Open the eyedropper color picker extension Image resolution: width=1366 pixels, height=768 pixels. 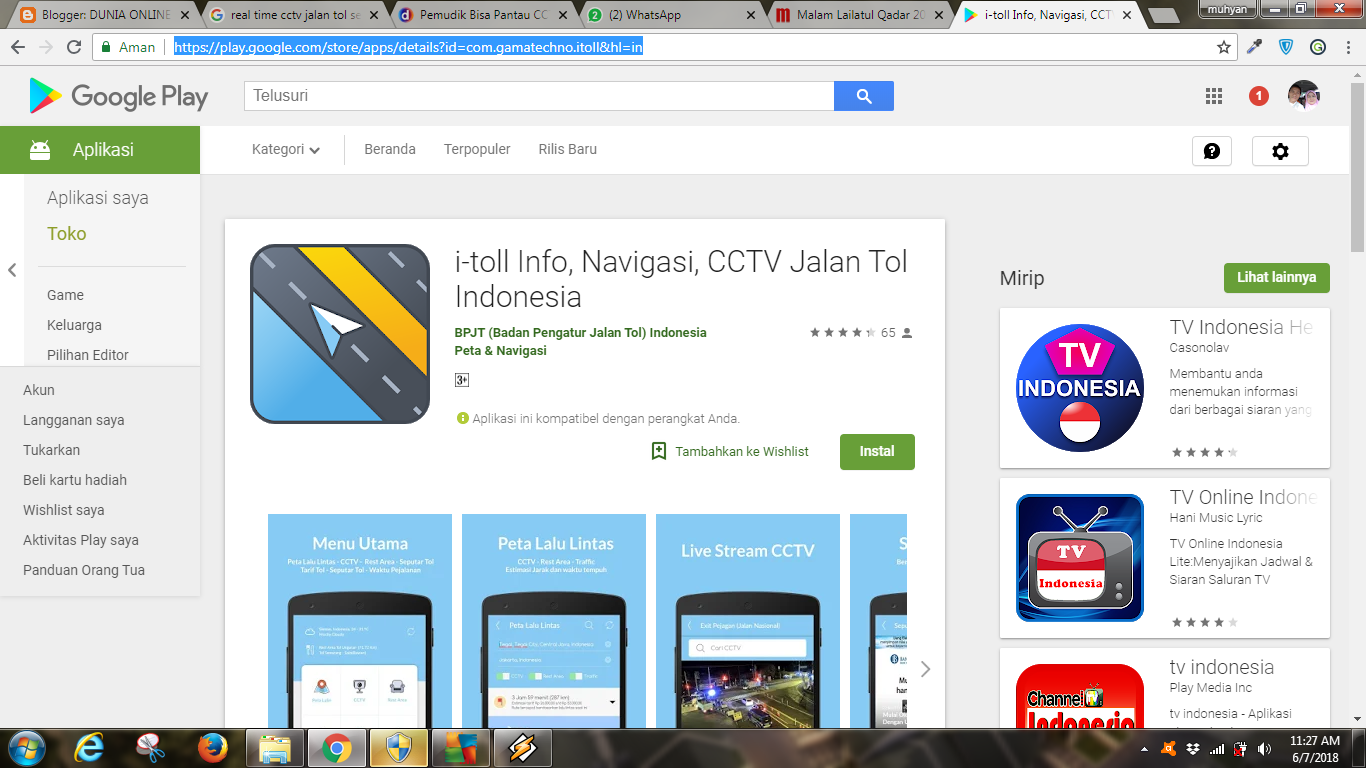tap(1255, 47)
